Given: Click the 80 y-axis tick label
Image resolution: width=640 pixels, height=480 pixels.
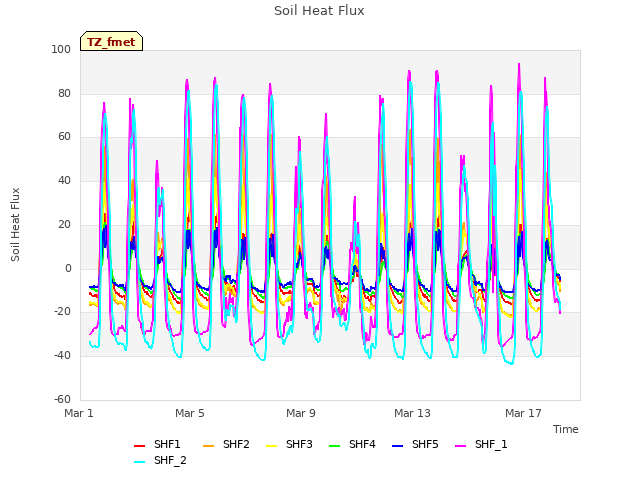Looking at the screenshot, I should point(64,93).
